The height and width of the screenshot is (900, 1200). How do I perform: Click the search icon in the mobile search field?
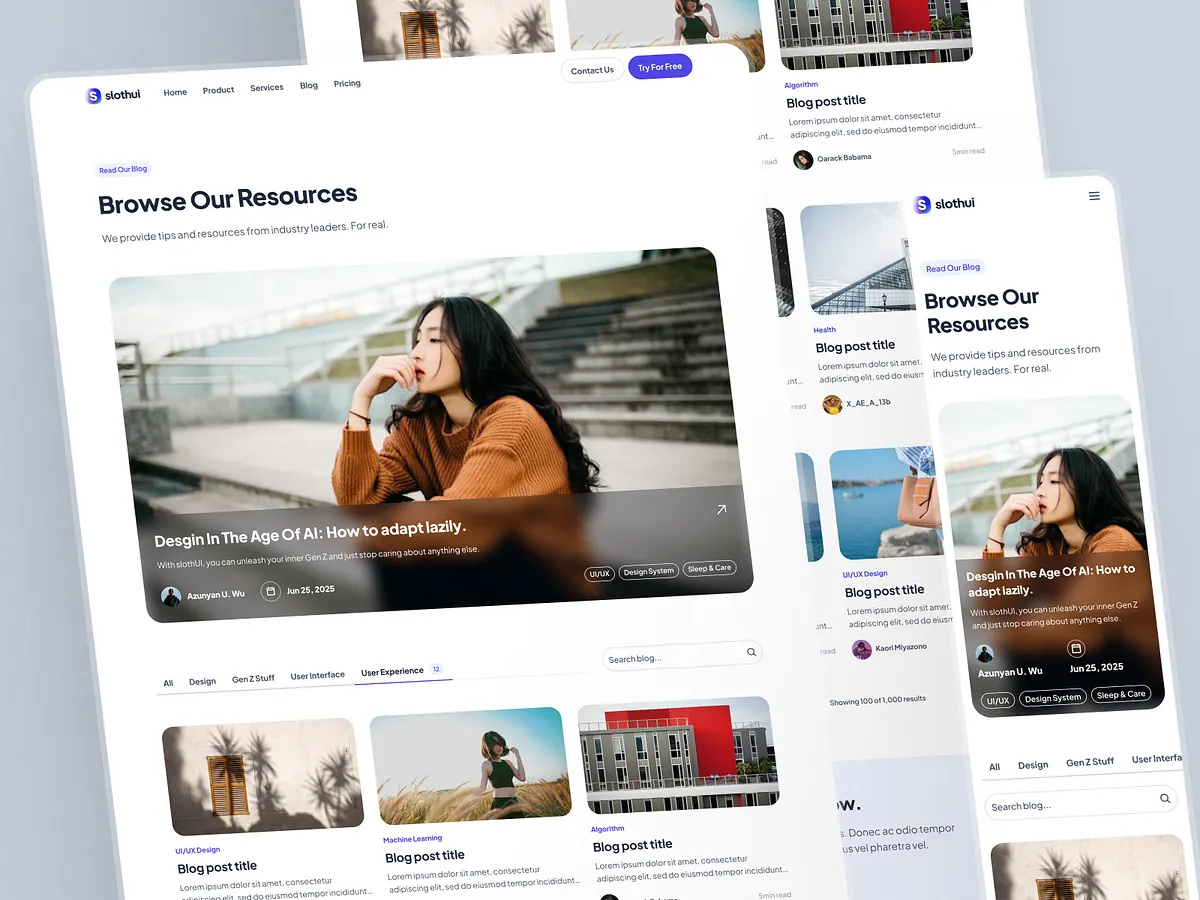pyautogui.click(x=1165, y=798)
